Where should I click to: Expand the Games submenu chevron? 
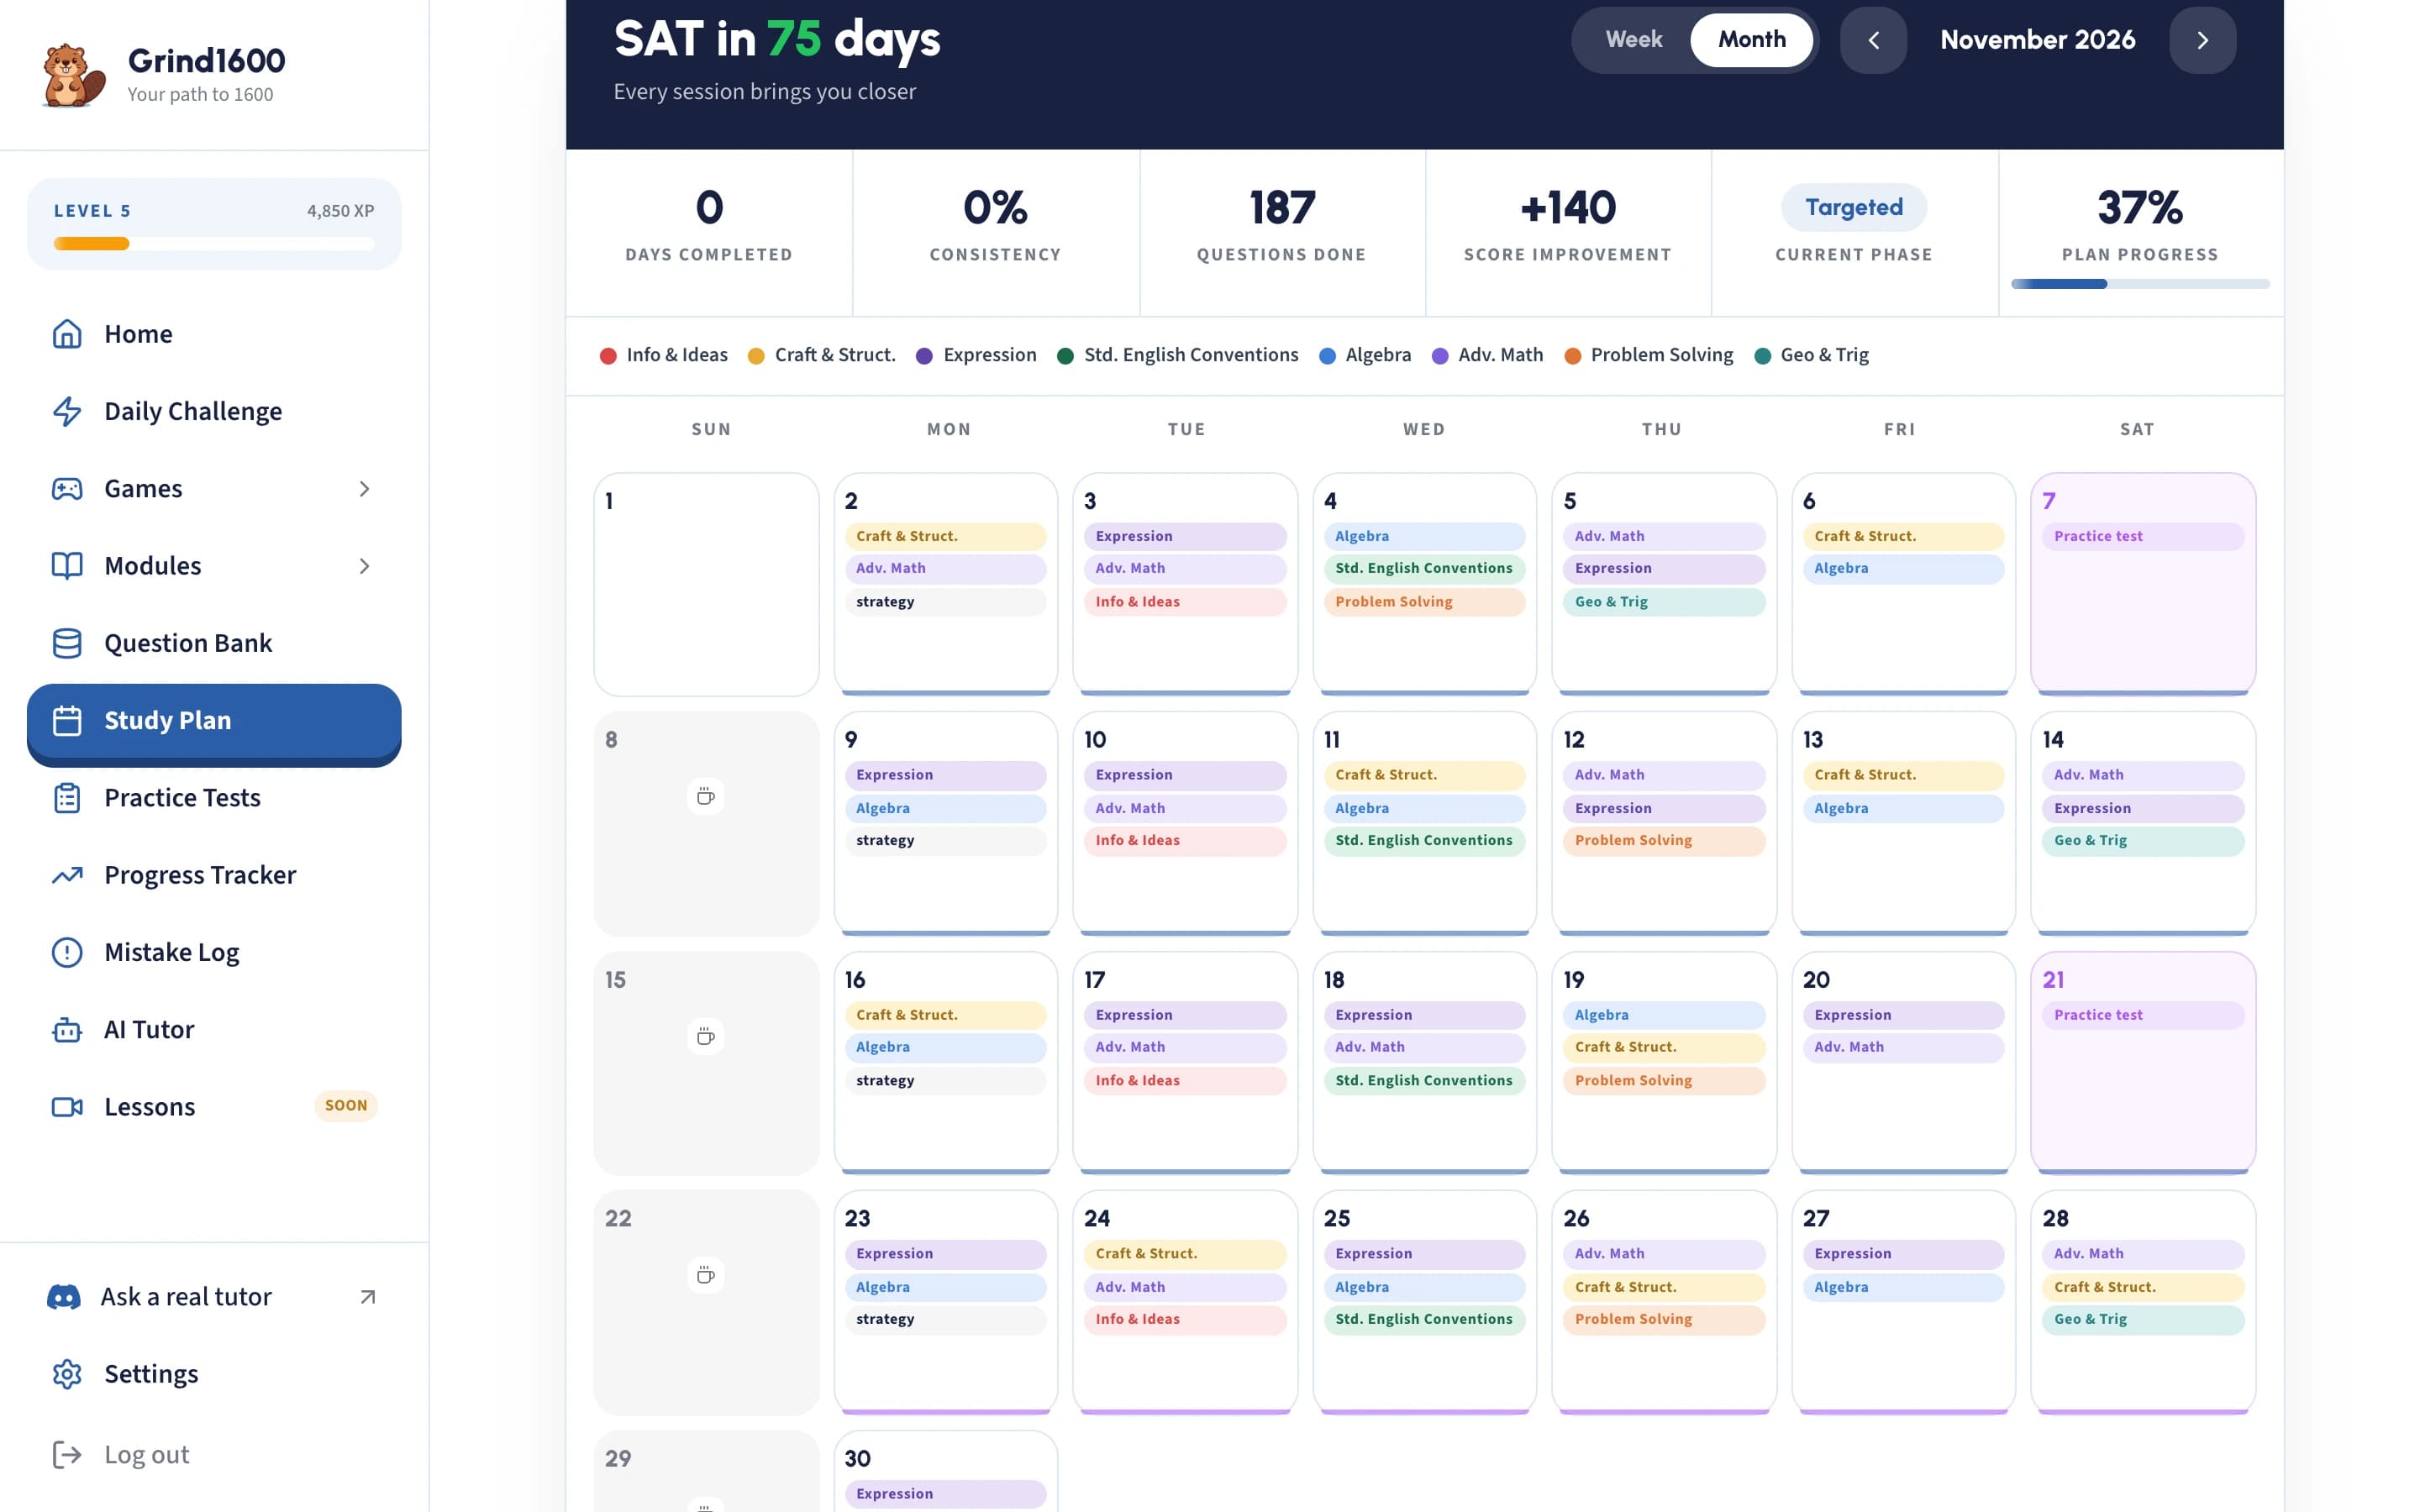(364, 489)
